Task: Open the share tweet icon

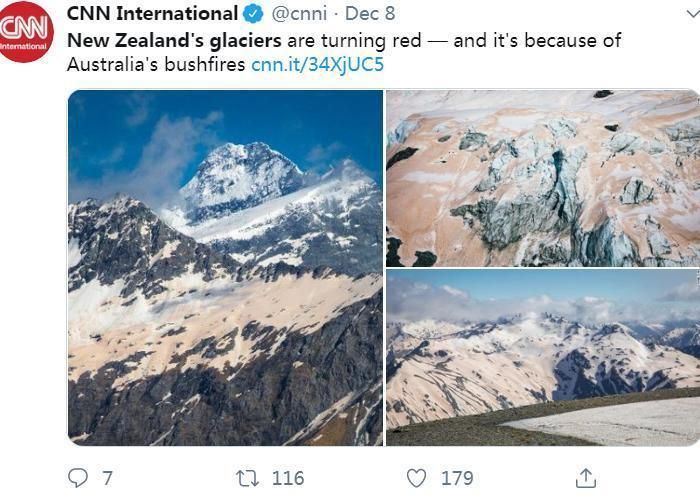Action: [x=586, y=477]
